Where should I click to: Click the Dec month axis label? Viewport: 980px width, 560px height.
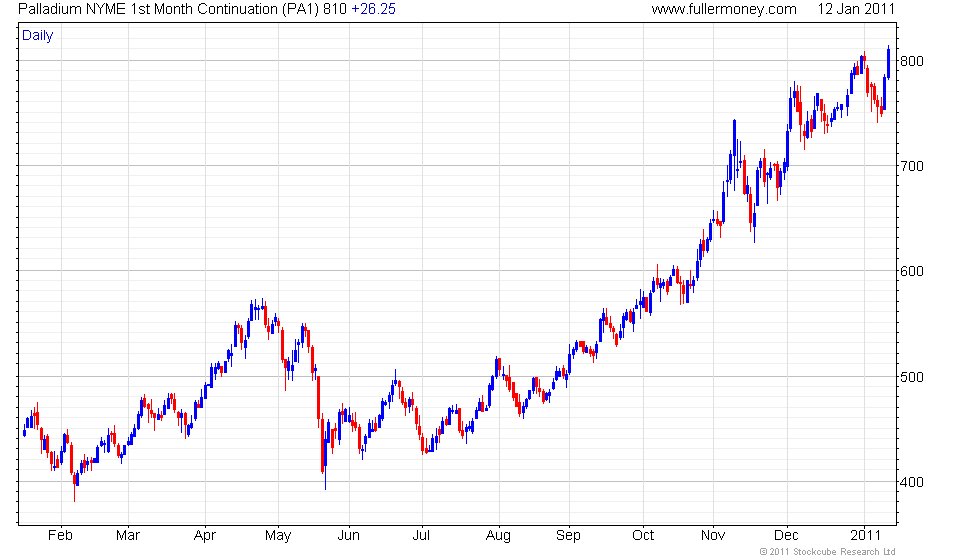click(x=786, y=536)
